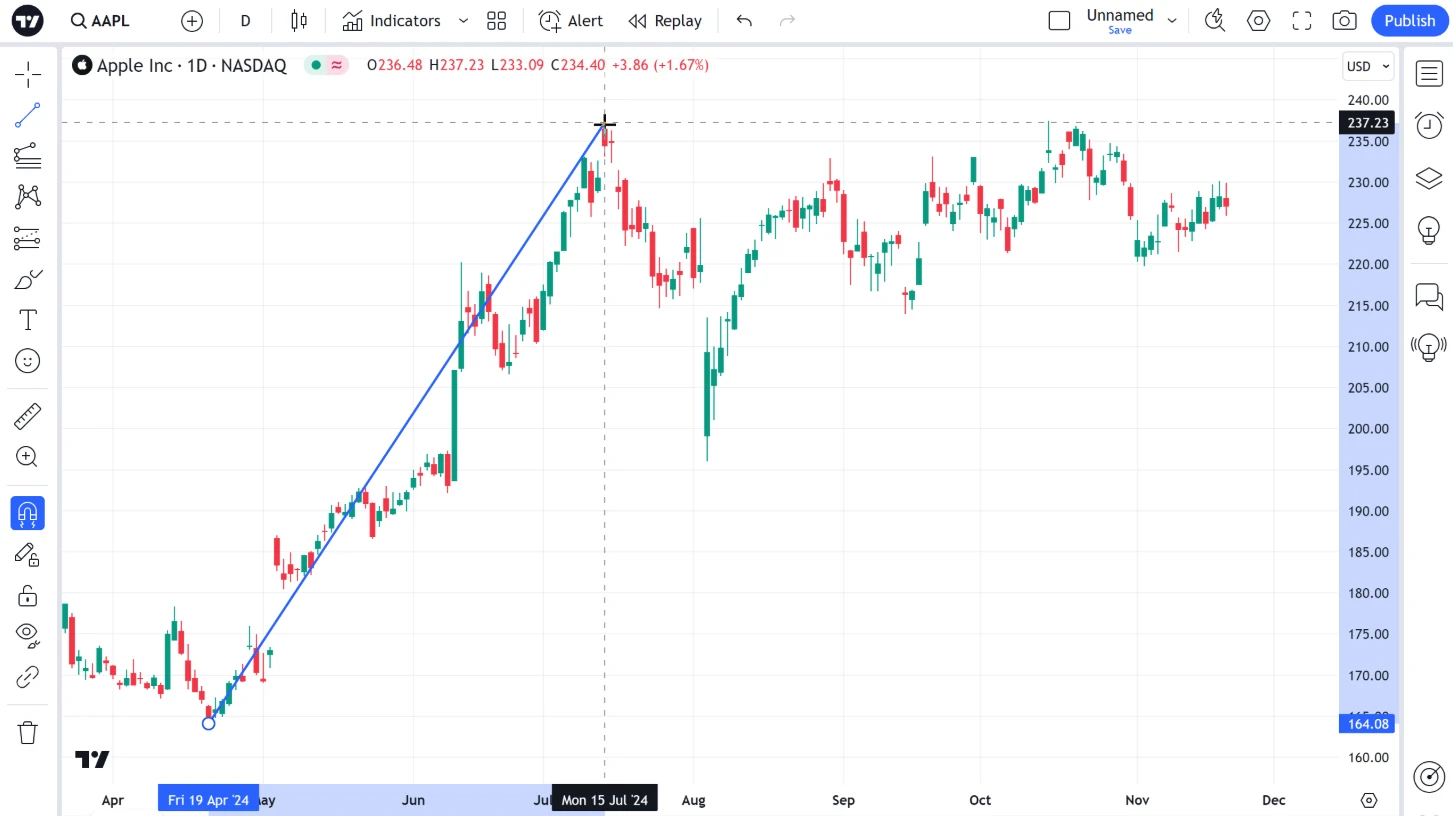Add a symbol with the plus icon

(x=192, y=21)
